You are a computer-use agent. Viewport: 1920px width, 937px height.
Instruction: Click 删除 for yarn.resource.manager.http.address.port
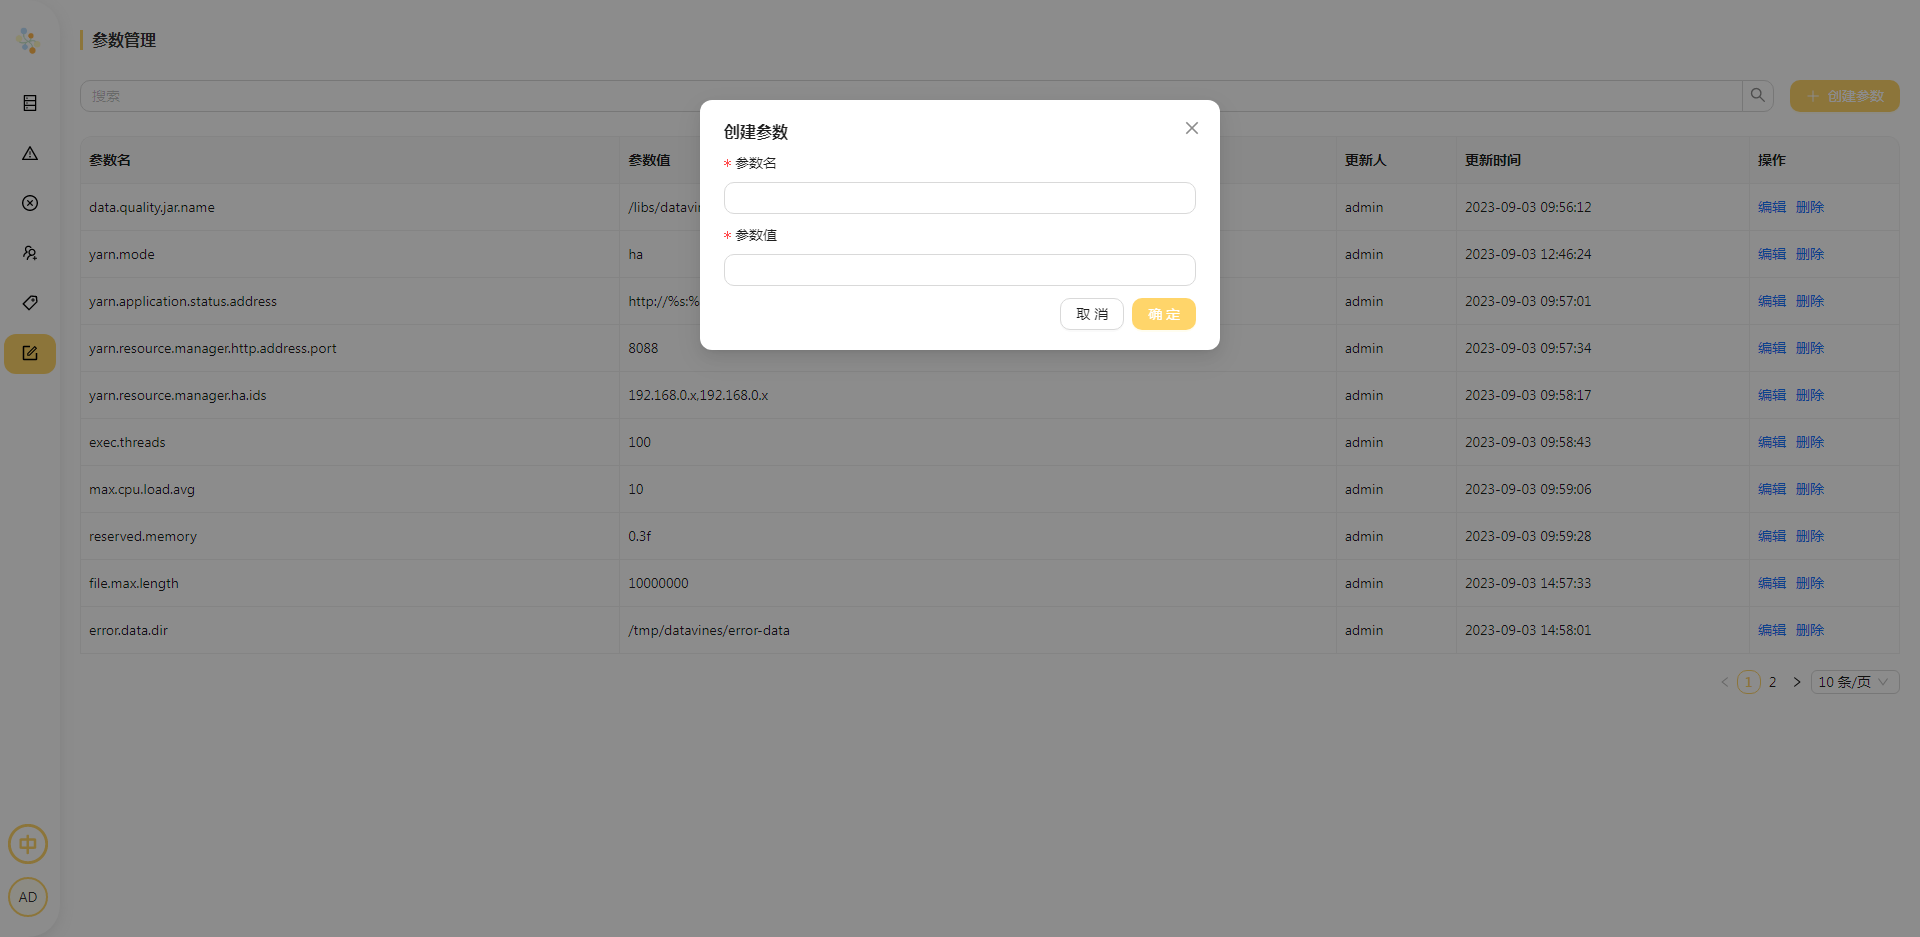click(x=1810, y=348)
